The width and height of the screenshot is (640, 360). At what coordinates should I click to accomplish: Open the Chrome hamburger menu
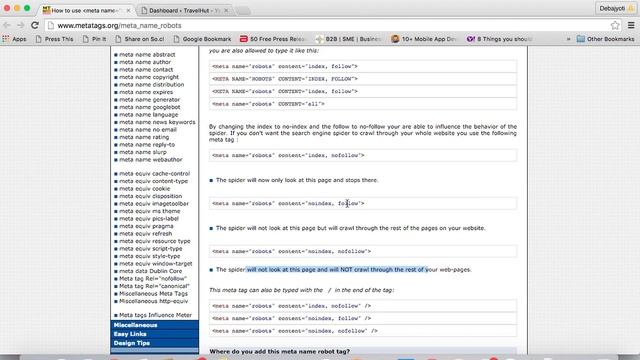click(x=631, y=25)
